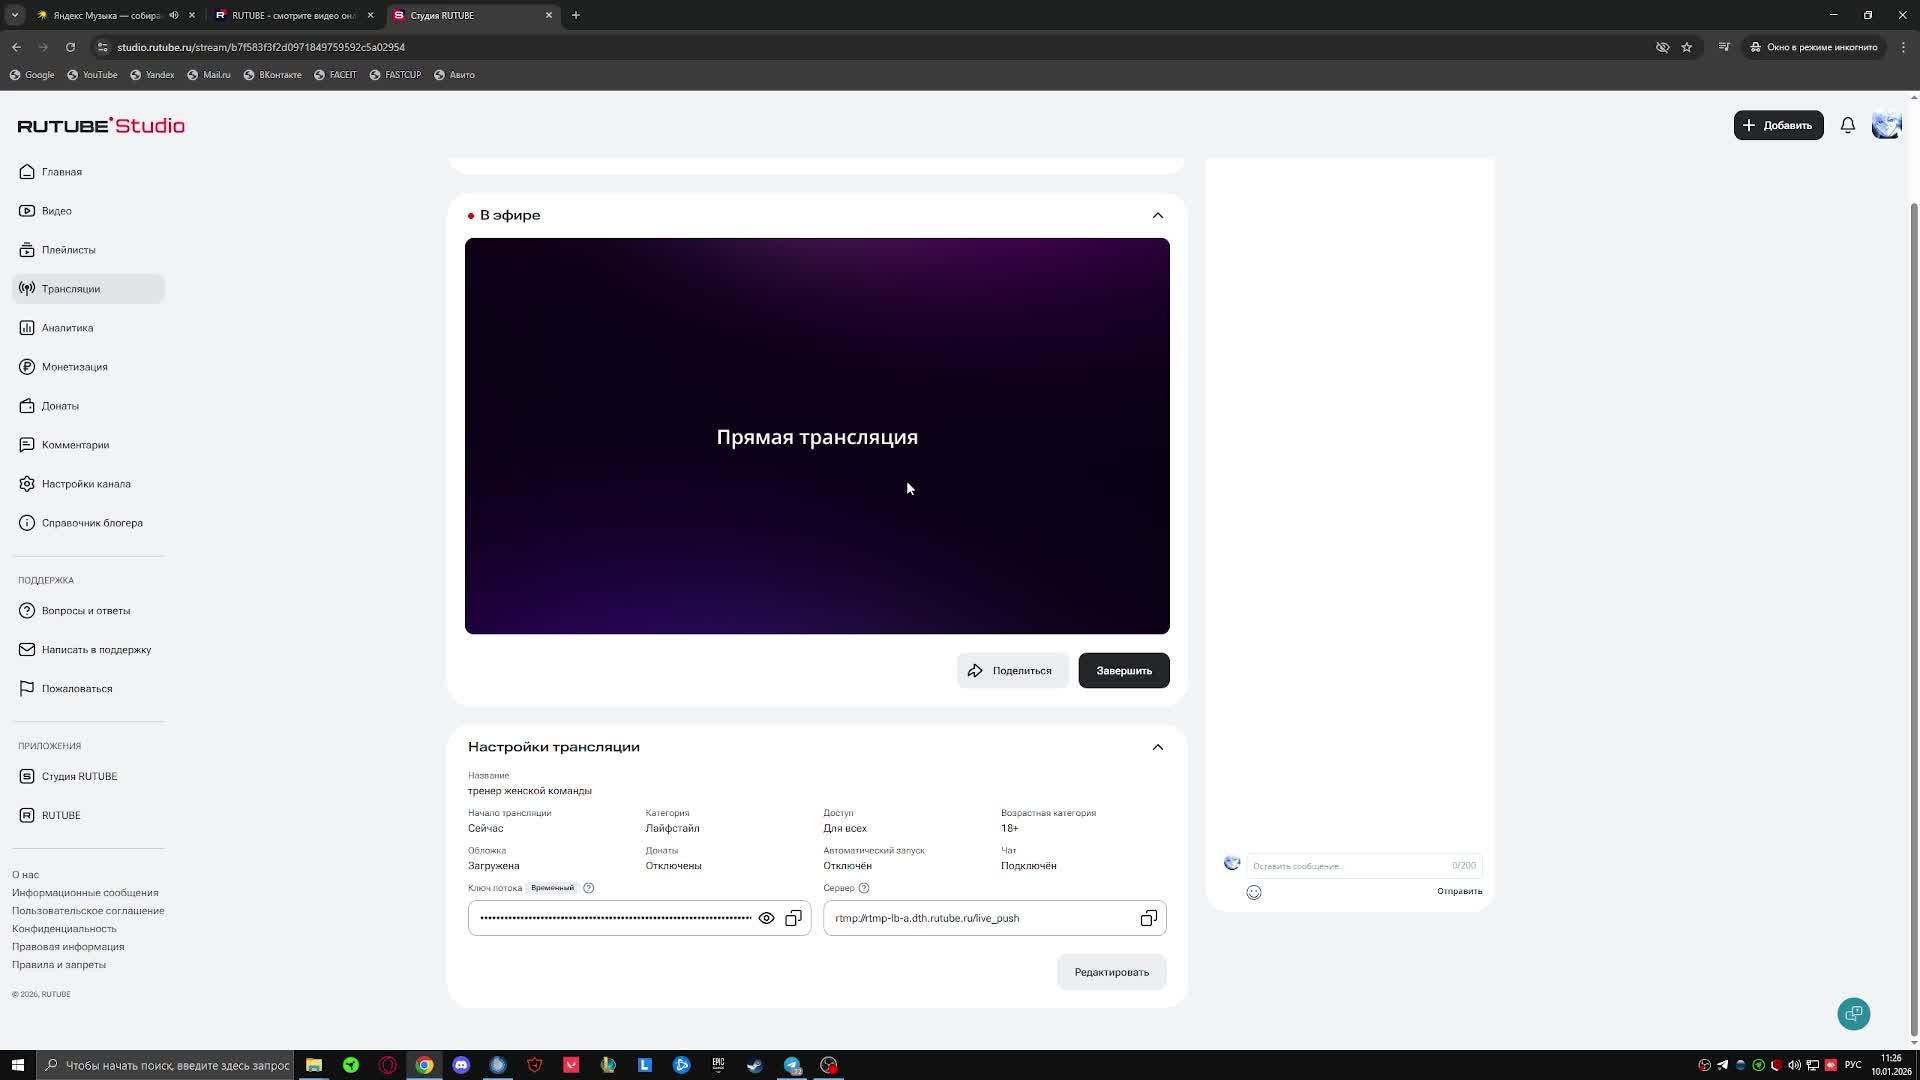Click the chat message input field
Image resolution: width=1920 pixels, height=1080 pixels.
1345,865
